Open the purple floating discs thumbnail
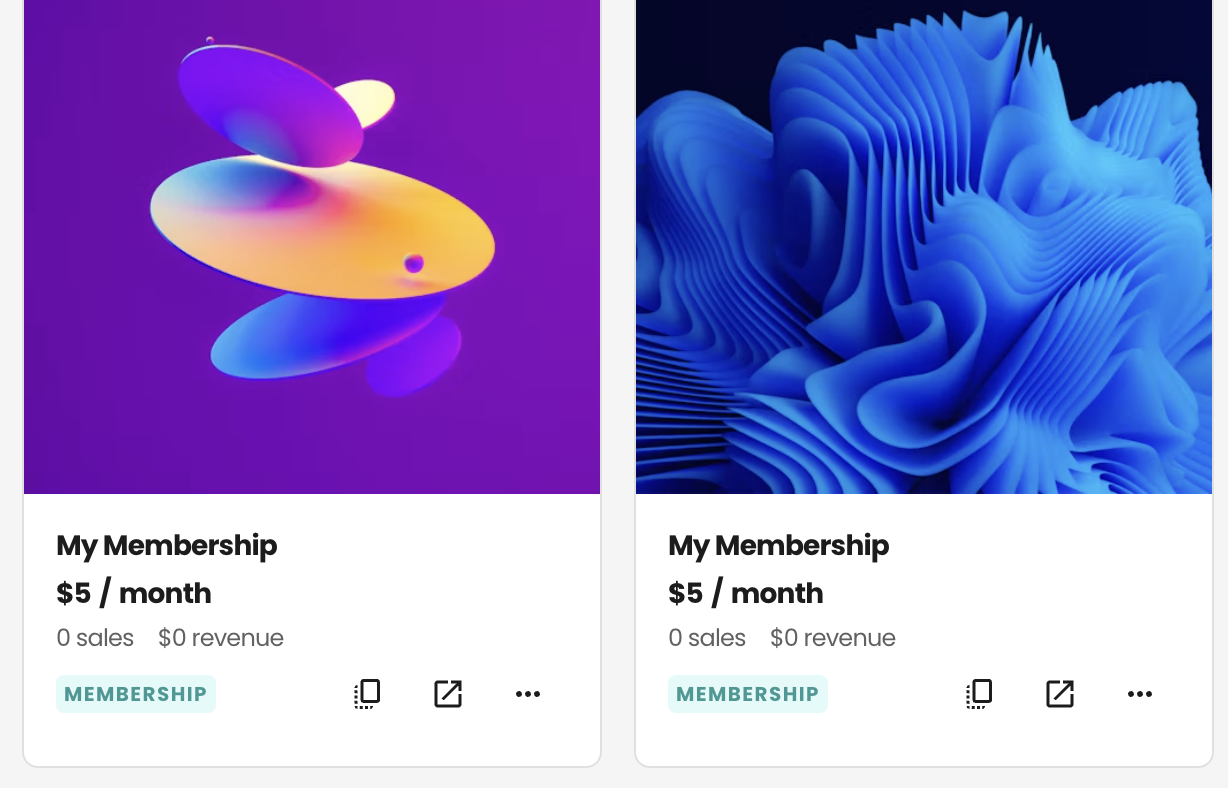 click(312, 247)
